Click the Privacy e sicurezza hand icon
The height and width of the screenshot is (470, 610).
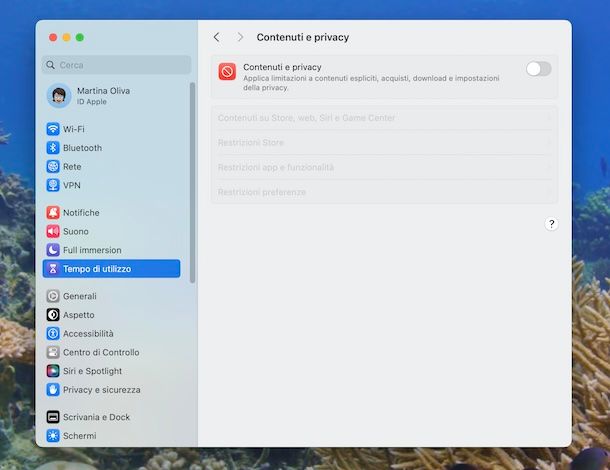tap(53, 389)
